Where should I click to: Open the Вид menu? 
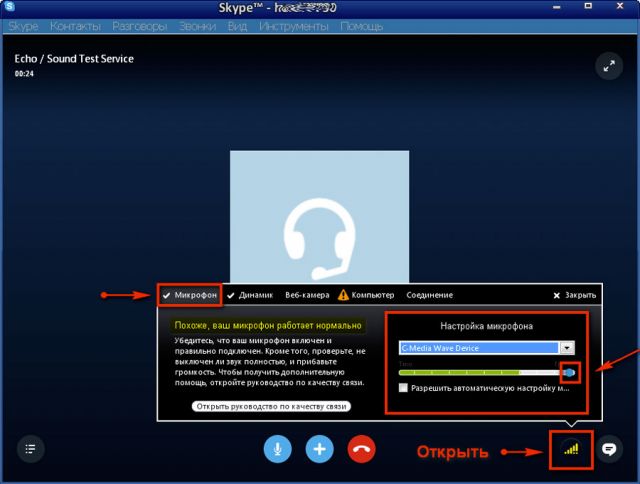[x=237, y=26]
